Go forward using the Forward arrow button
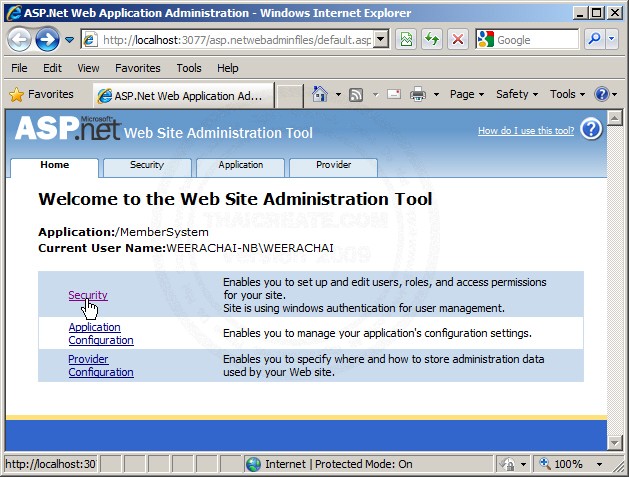The image size is (629, 477). point(47,39)
